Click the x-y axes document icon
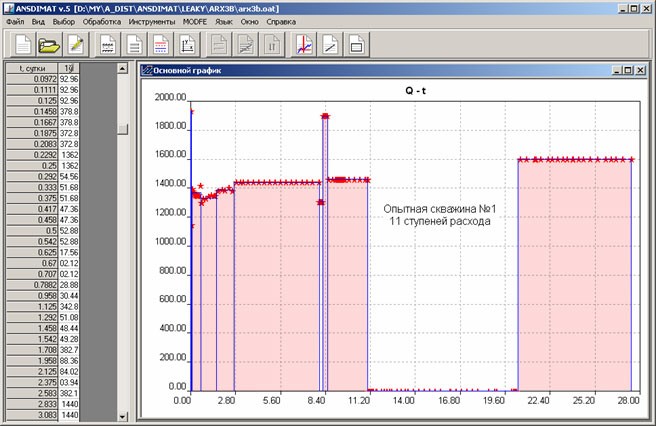Screen dimensions: 656x426 [187, 44]
